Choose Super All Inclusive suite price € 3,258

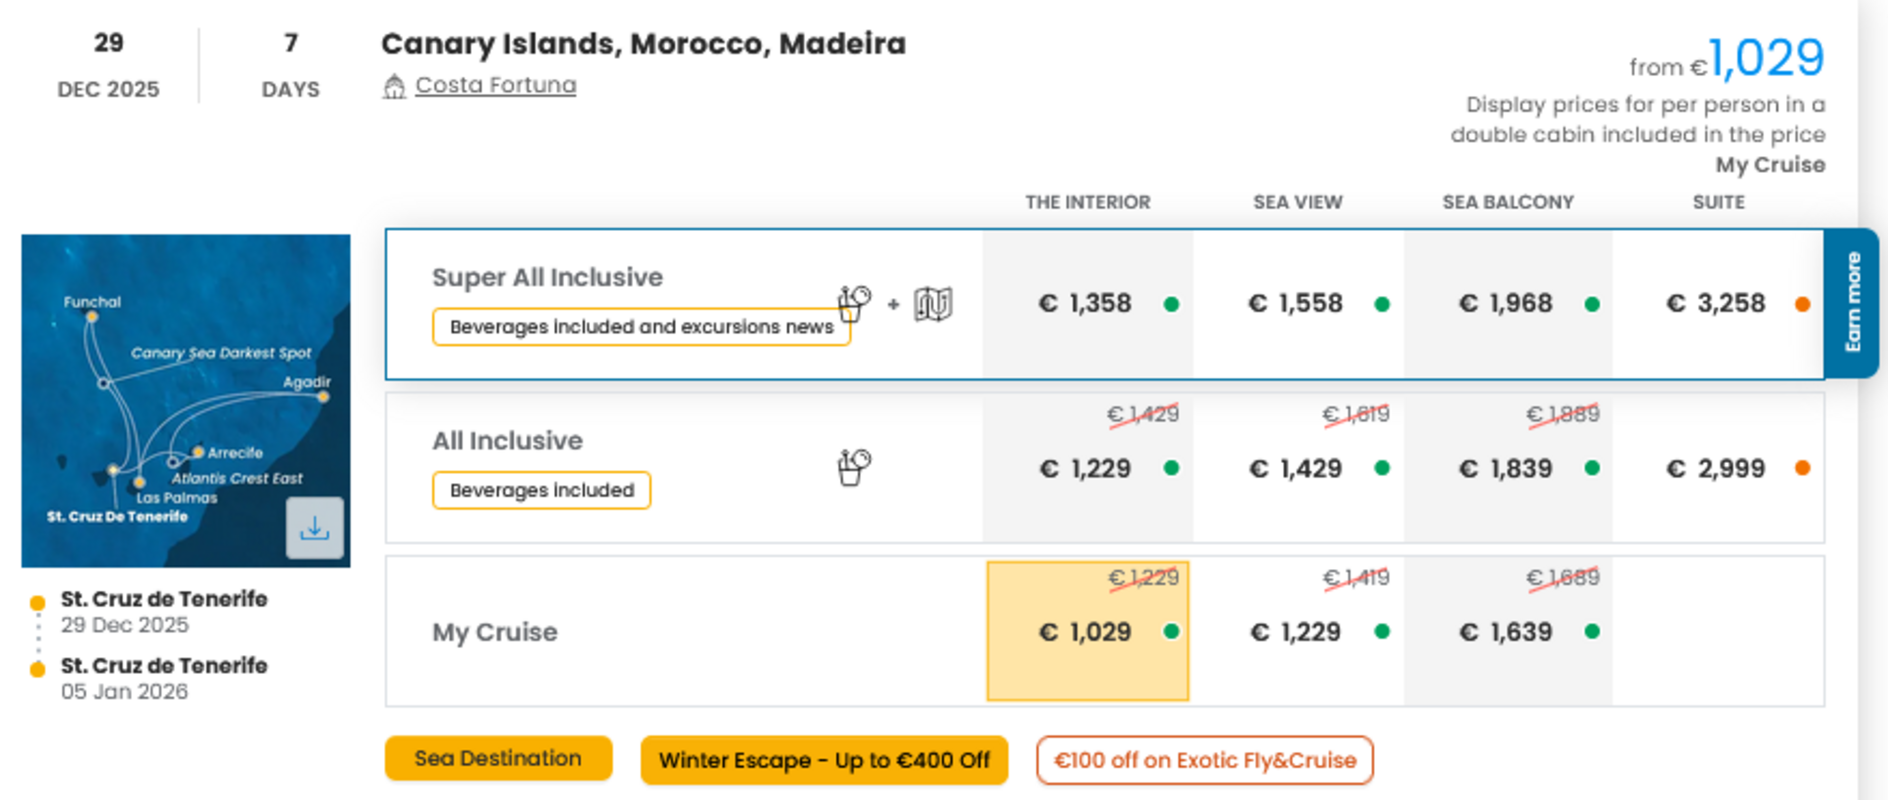(1718, 304)
